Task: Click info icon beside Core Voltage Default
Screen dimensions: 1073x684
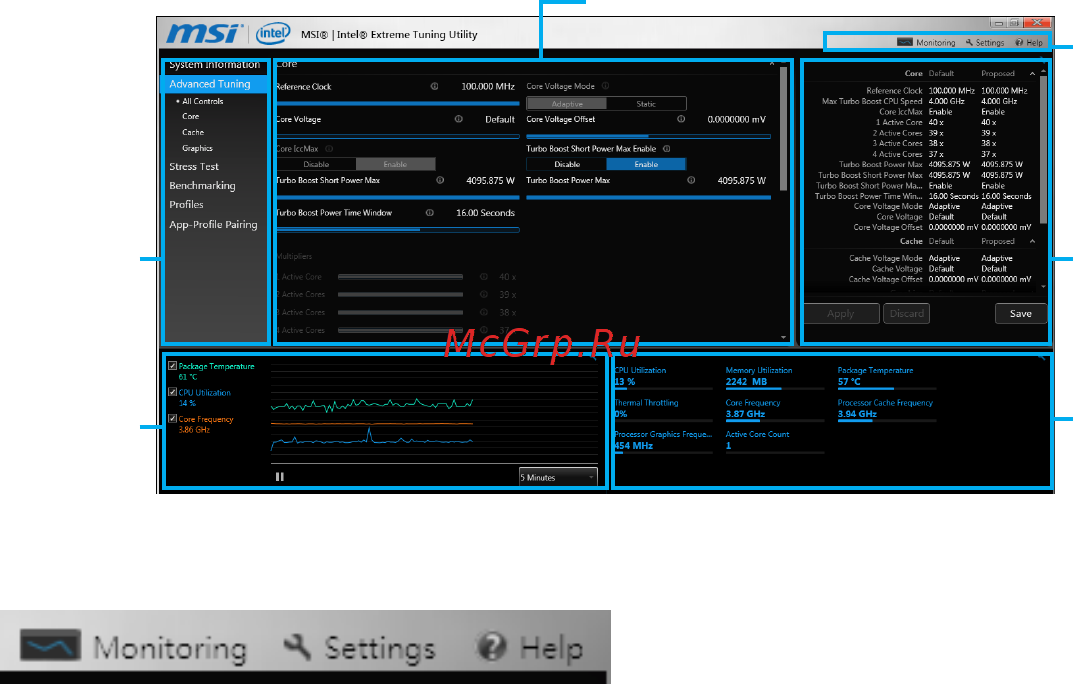Action: 458,119
